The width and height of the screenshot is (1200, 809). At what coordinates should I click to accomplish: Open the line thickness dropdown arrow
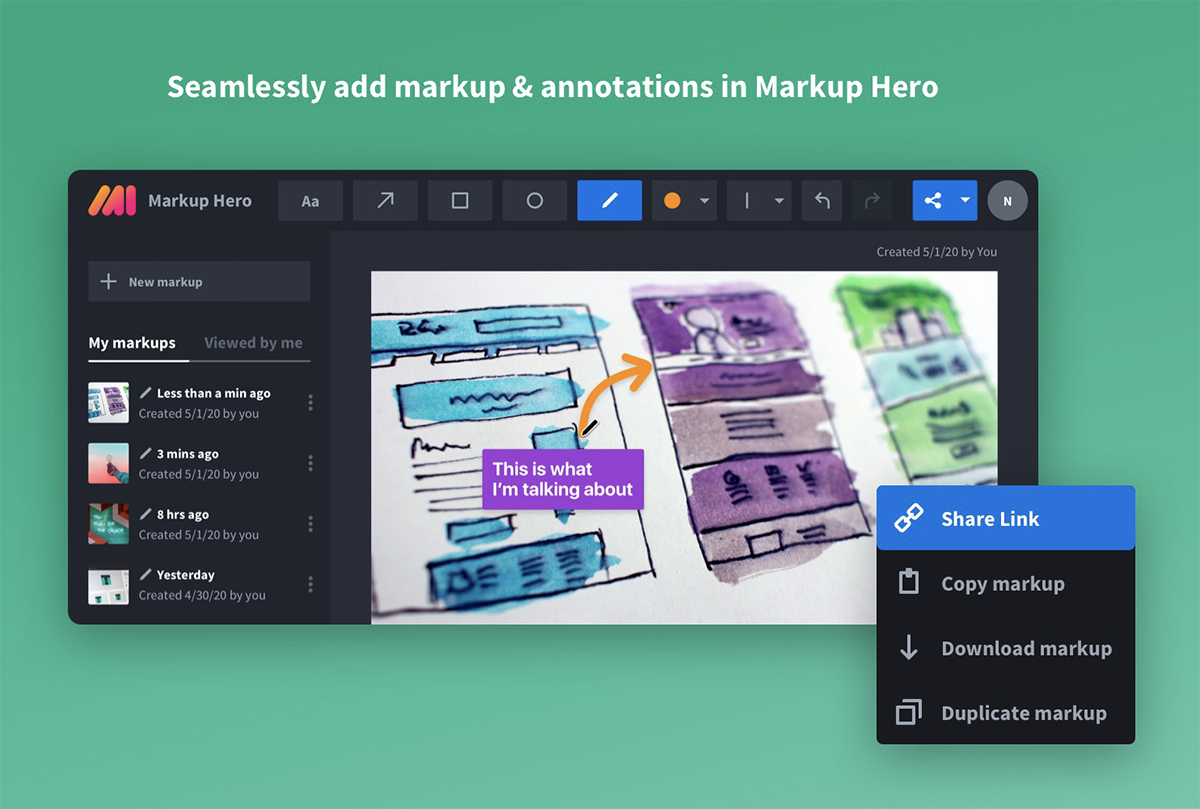[x=779, y=201]
